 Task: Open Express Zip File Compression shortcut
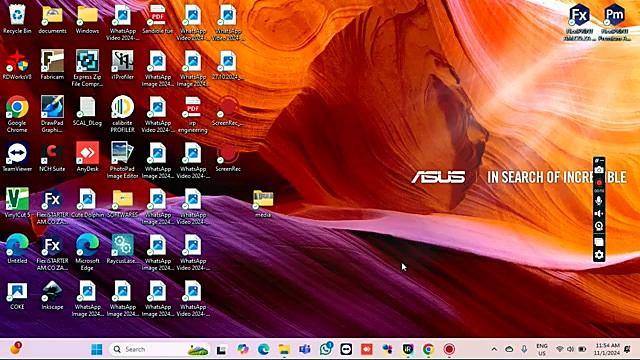(87, 68)
